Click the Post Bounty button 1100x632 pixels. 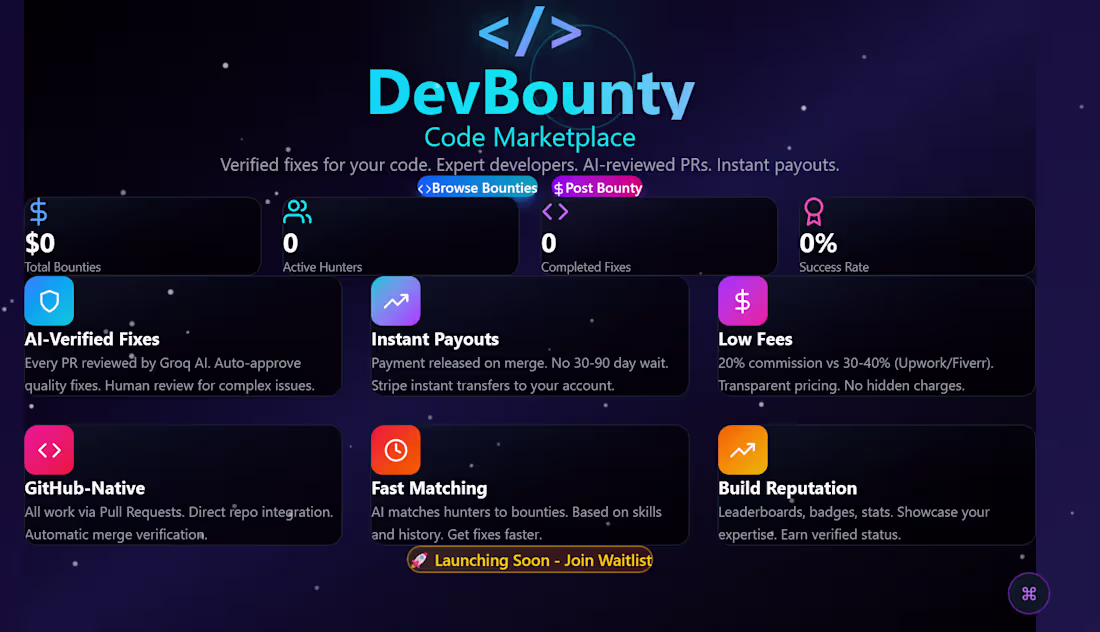click(x=597, y=187)
